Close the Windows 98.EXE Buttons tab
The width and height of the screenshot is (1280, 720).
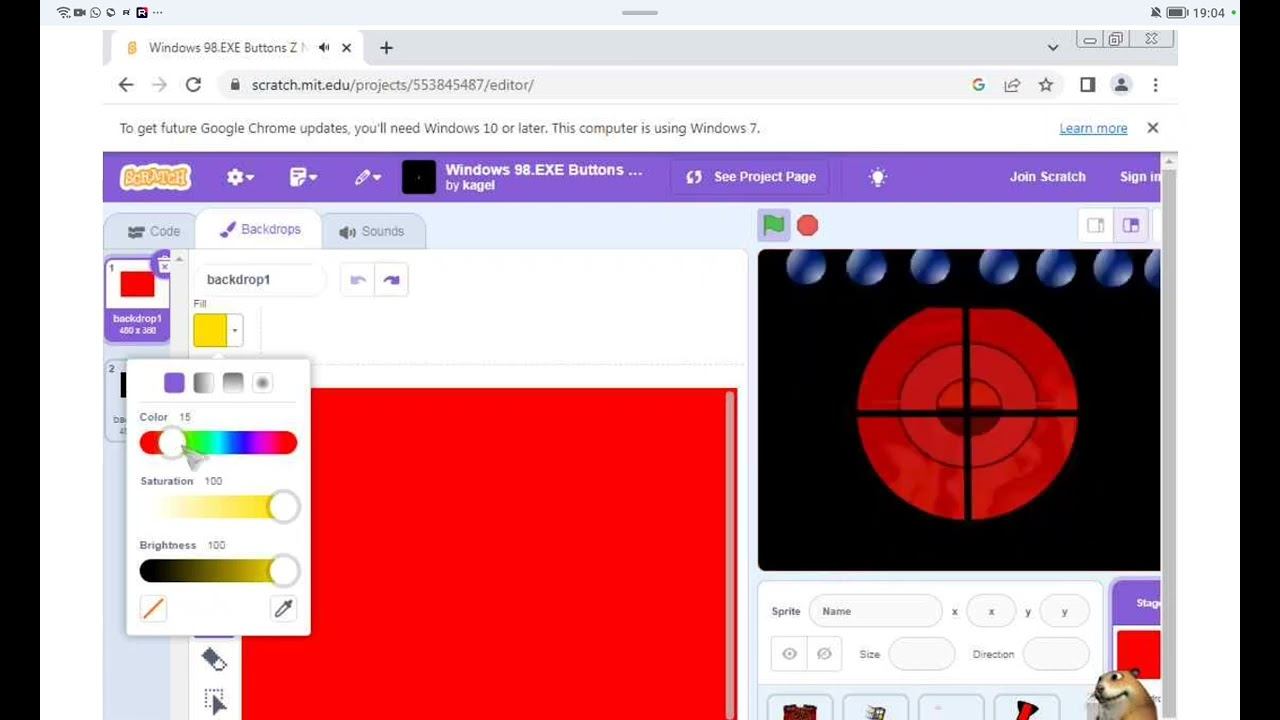(347, 47)
